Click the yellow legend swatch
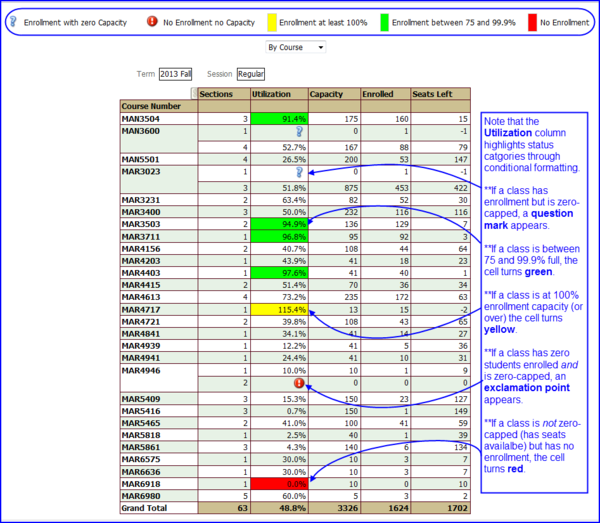 (x=272, y=23)
